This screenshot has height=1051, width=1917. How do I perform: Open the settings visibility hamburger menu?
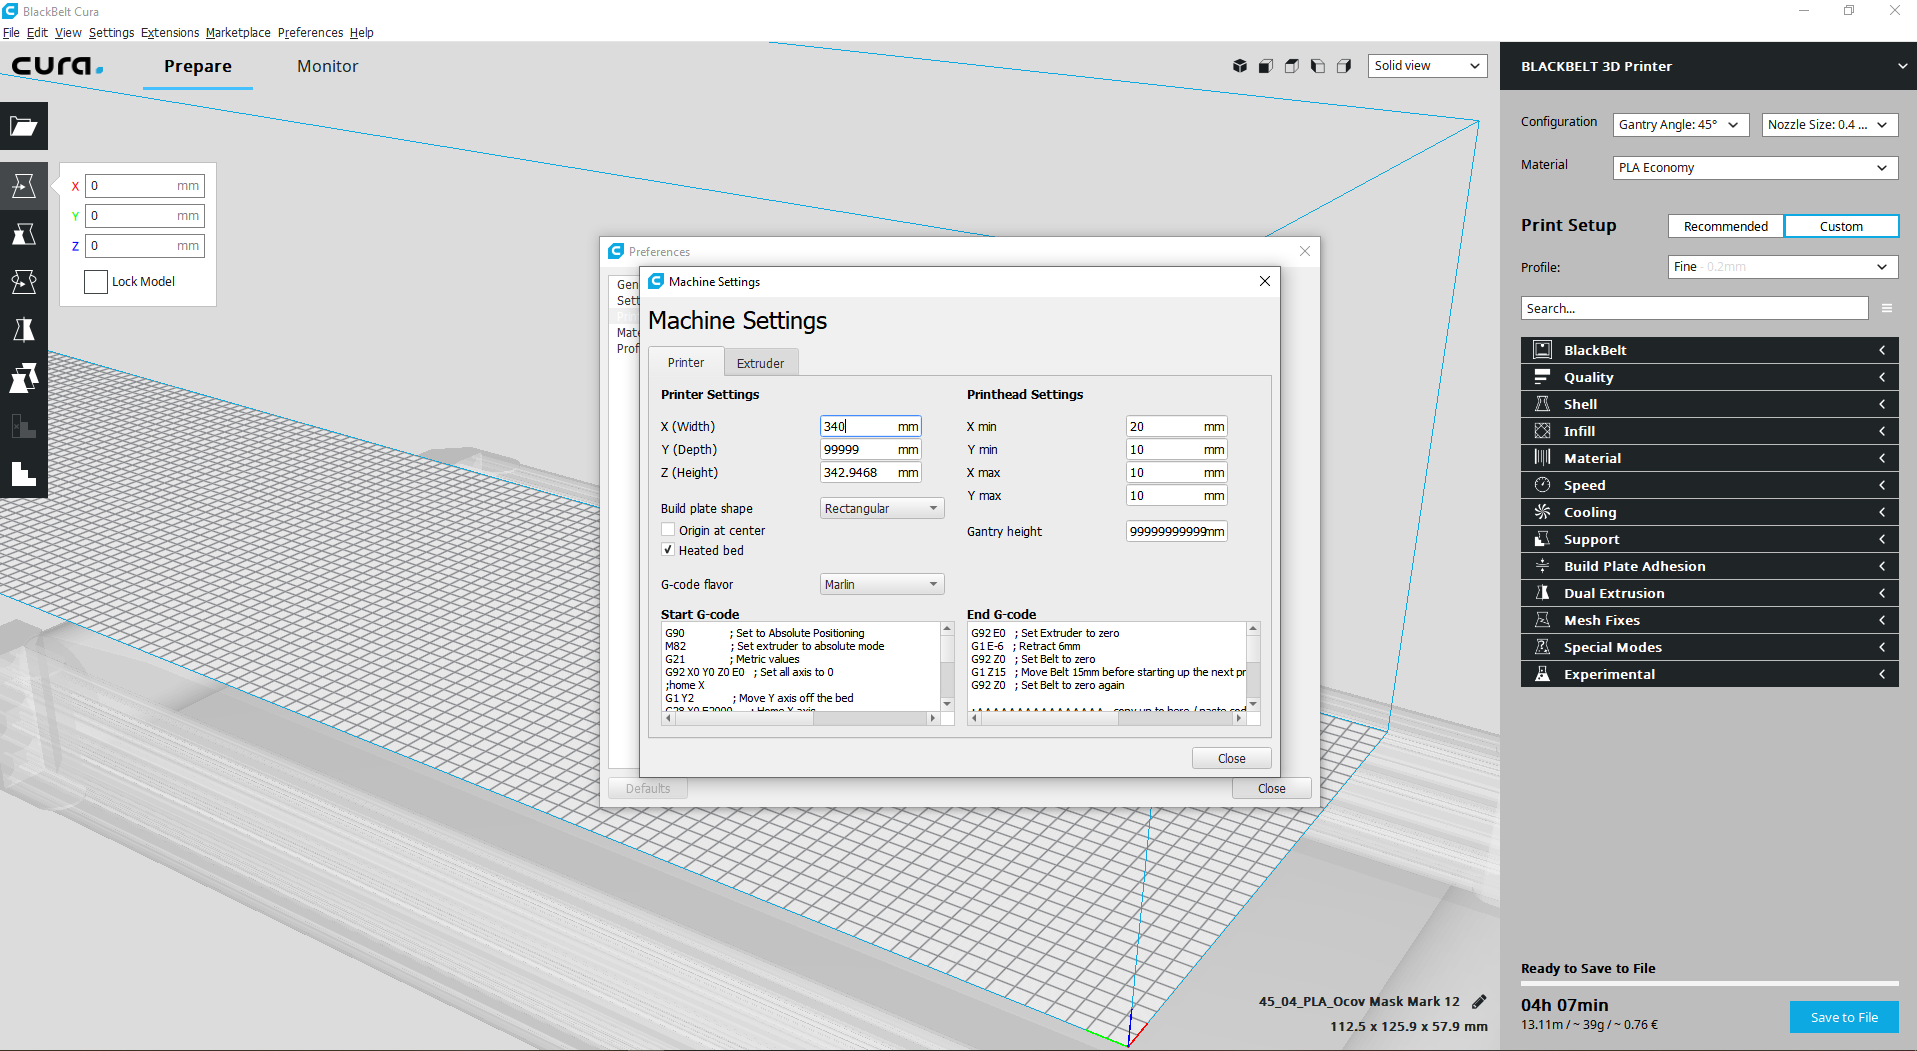[x=1887, y=308]
